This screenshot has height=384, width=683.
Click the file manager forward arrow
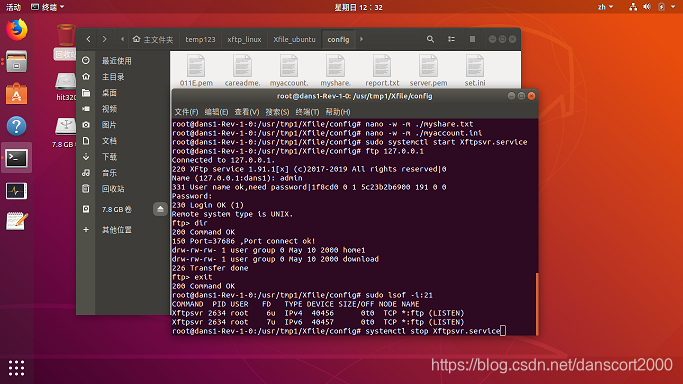click(105, 39)
